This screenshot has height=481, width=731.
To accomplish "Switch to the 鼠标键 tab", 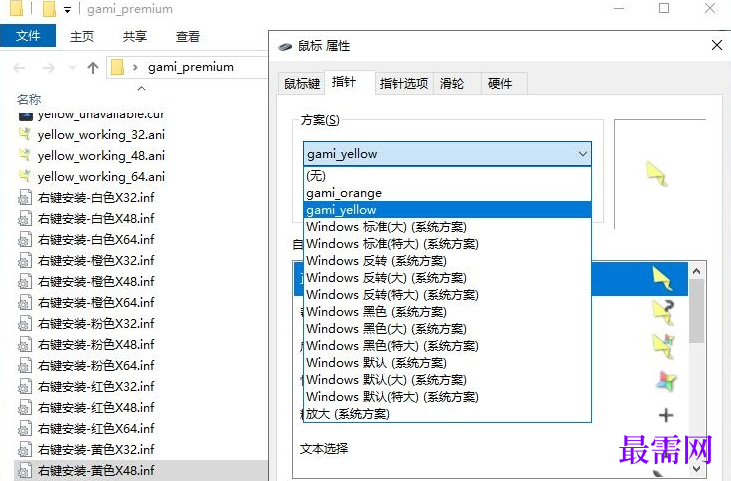I will coord(302,83).
